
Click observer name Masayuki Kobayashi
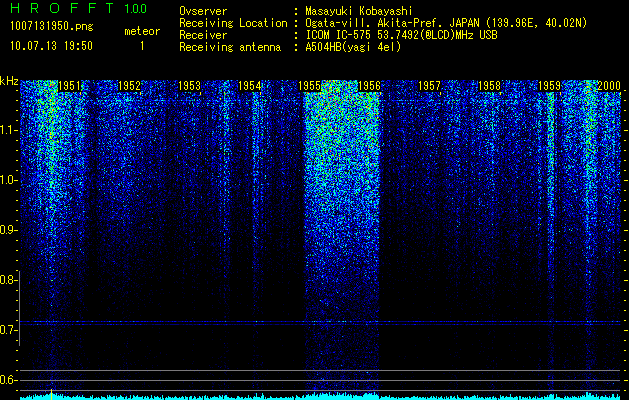[359, 11]
